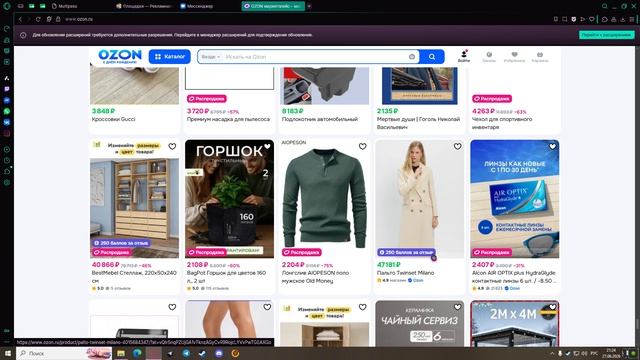Open the Подлокотник автомобильный link

tap(320, 119)
